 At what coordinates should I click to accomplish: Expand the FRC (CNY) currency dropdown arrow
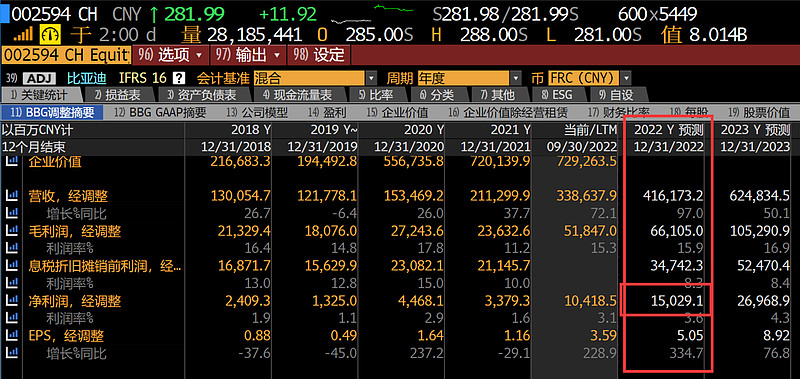pyautogui.click(x=626, y=79)
